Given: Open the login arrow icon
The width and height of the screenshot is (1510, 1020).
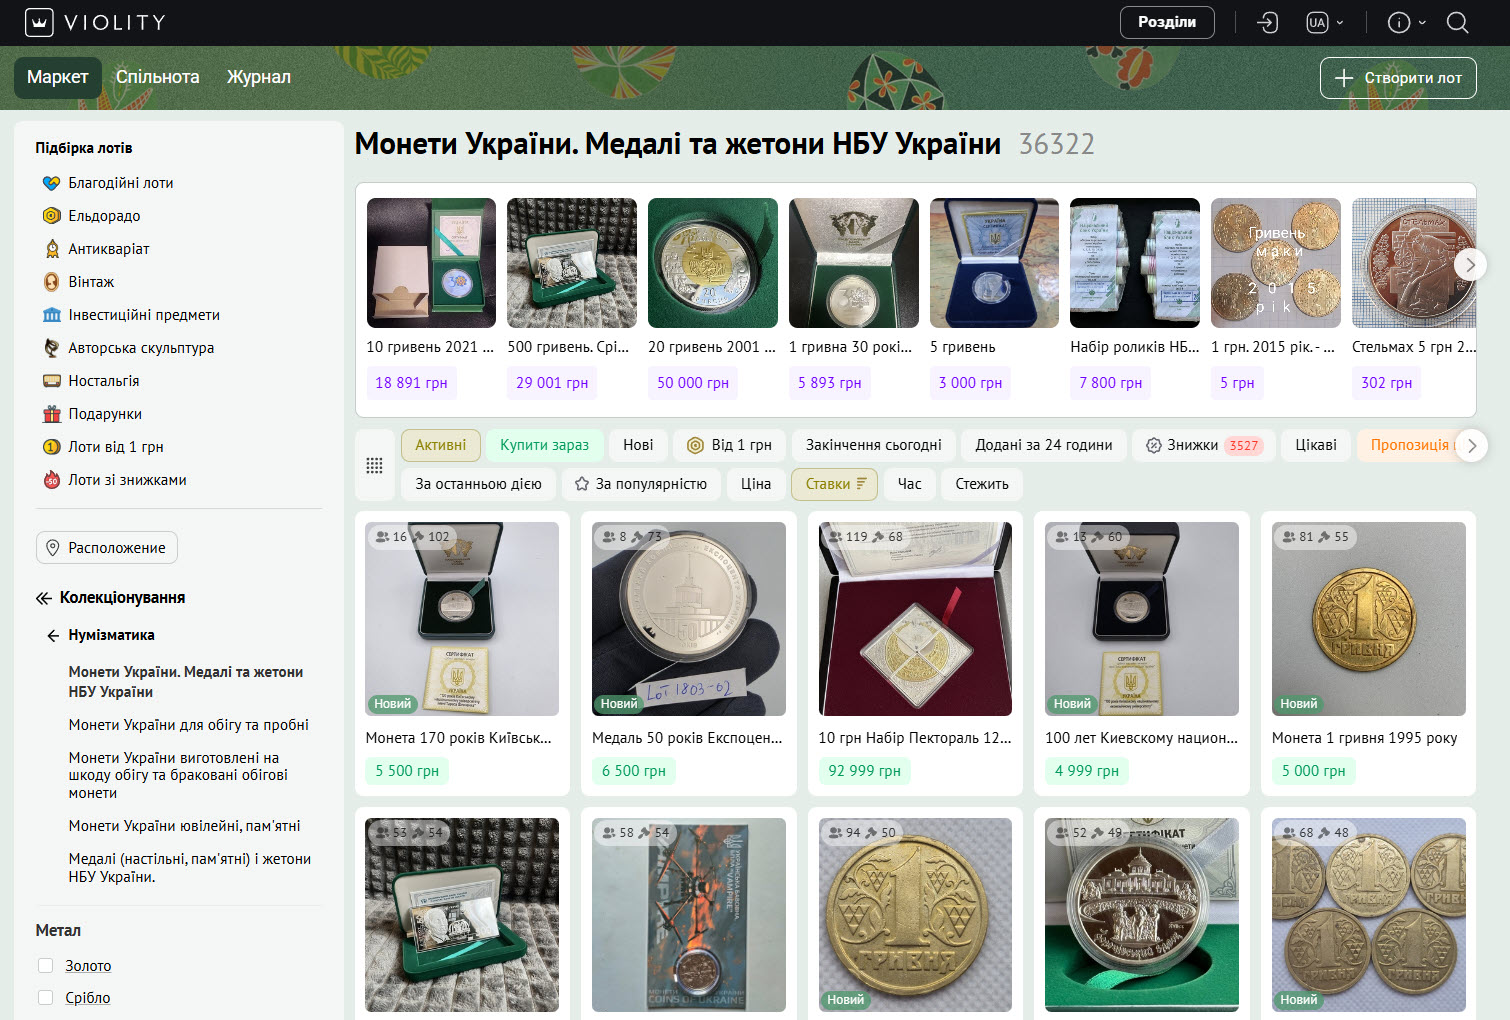Looking at the screenshot, I should pyautogui.click(x=1267, y=22).
